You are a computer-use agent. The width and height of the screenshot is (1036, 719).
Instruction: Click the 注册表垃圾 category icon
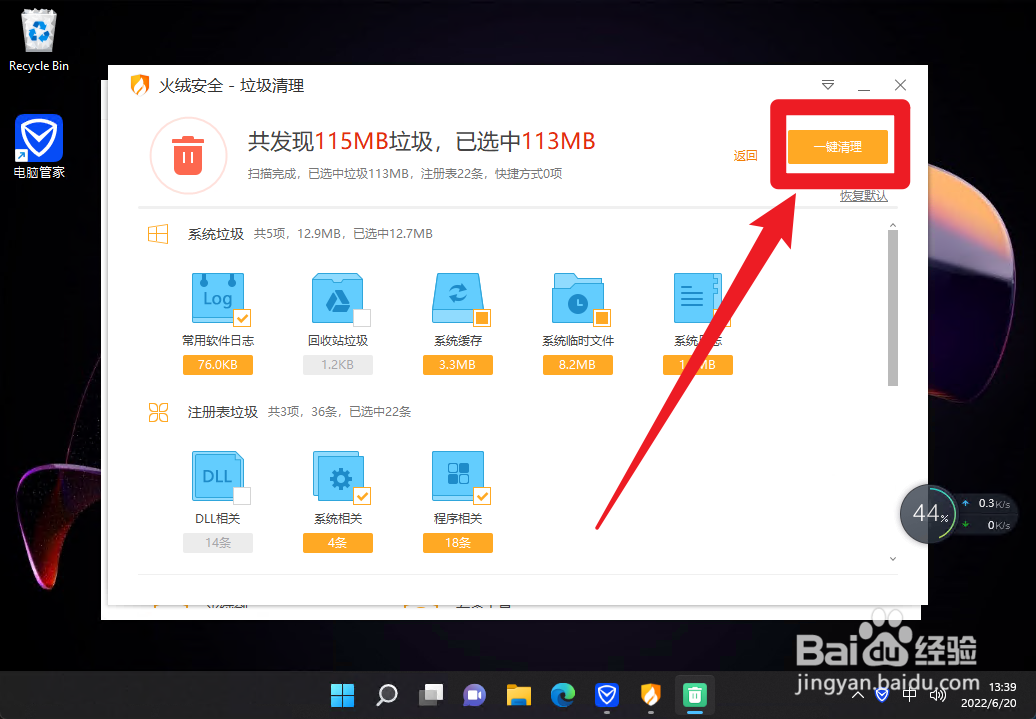(158, 412)
